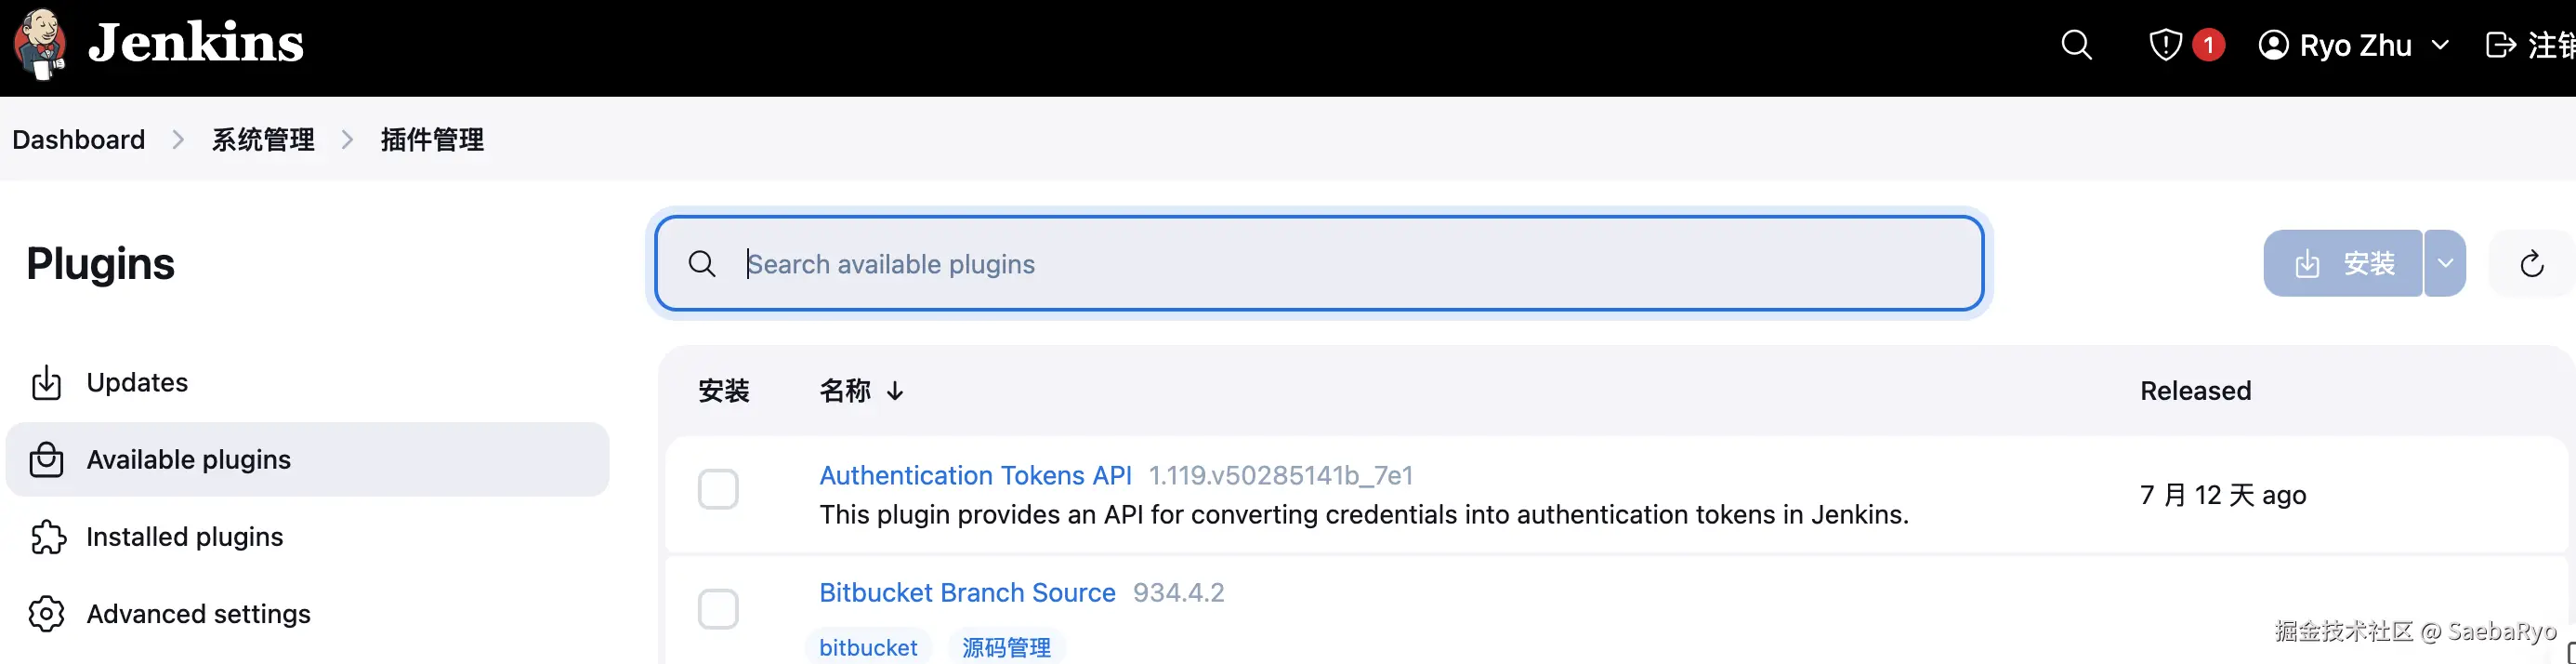The image size is (2576, 664).
Task: Click the Jenkins butler logo icon
Action: click(x=40, y=44)
